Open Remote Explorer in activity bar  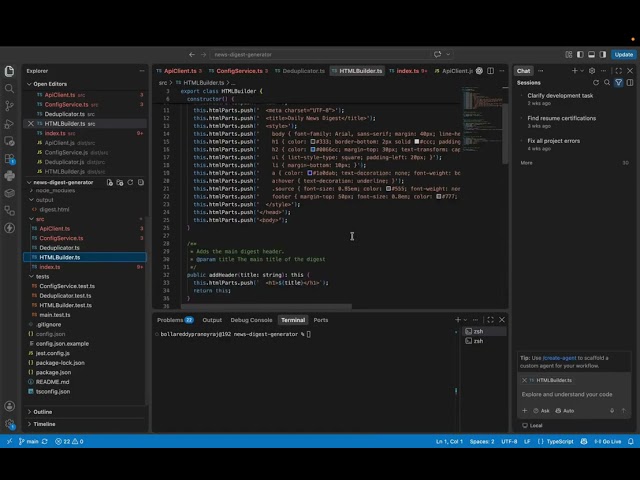click(x=9, y=141)
